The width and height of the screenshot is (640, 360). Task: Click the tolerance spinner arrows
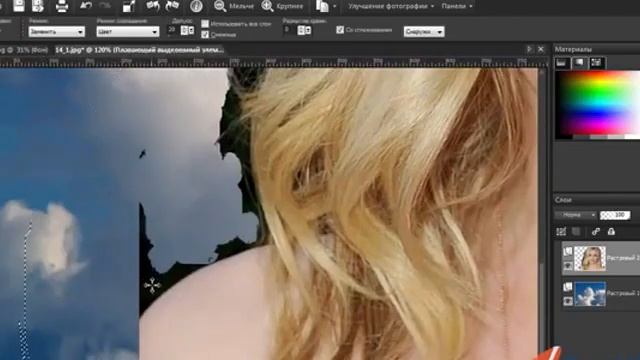(184, 30)
